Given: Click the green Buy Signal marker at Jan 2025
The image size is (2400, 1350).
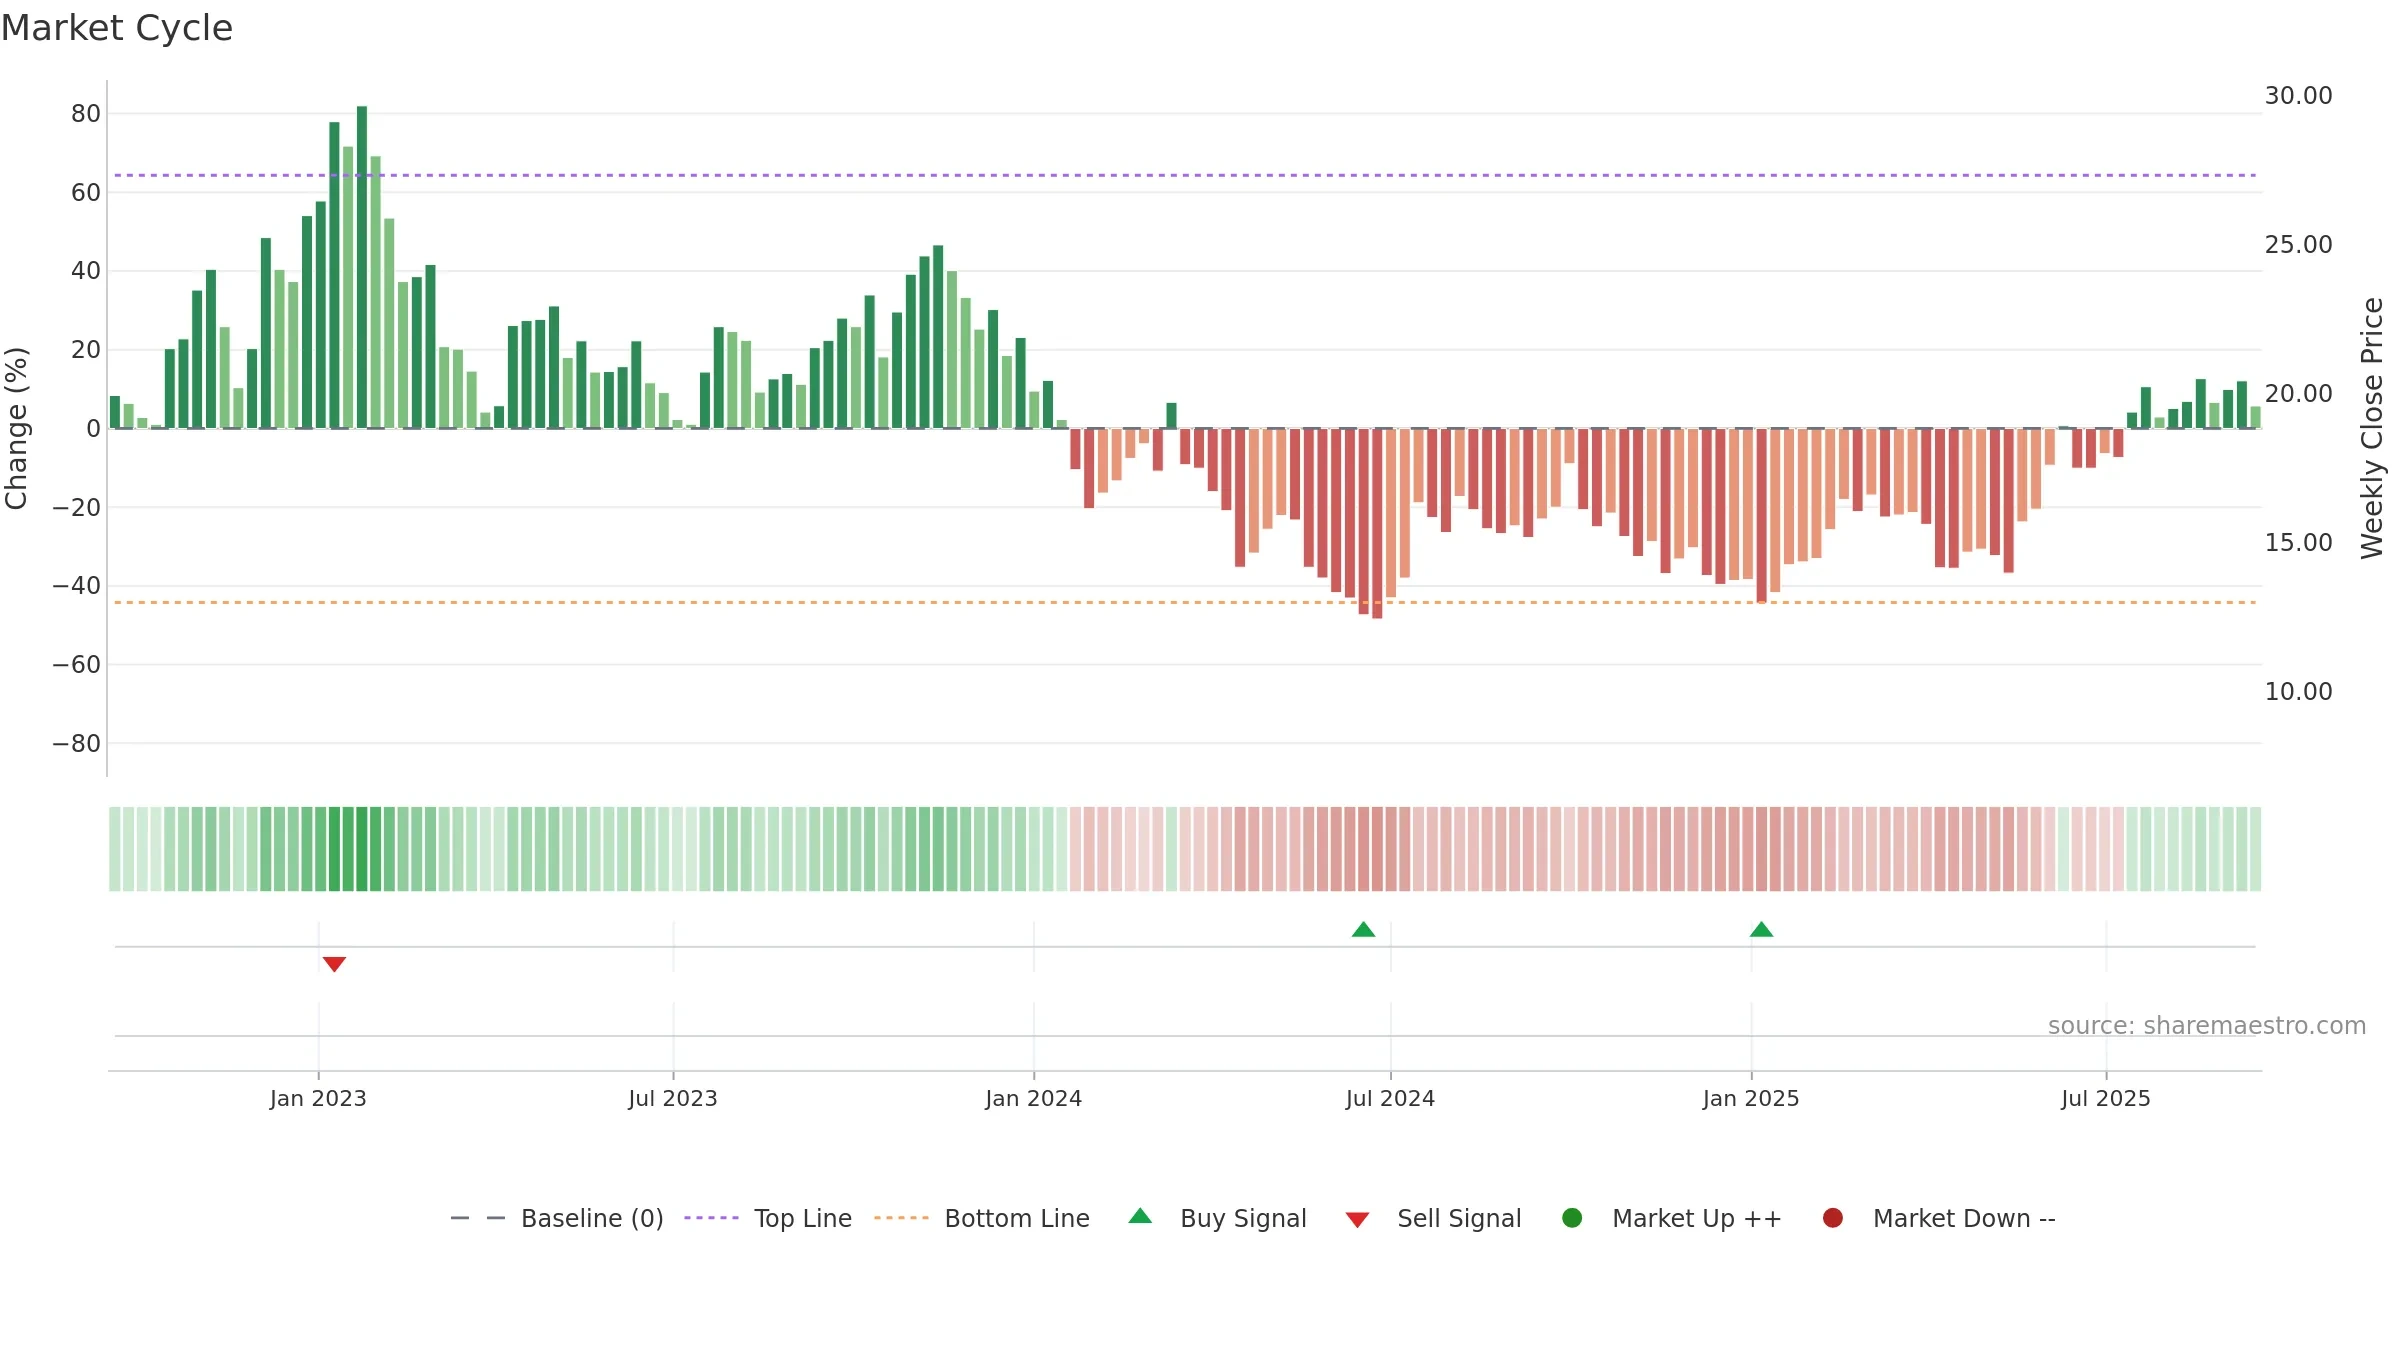Looking at the screenshot, I should click(x=1761, y=929).
